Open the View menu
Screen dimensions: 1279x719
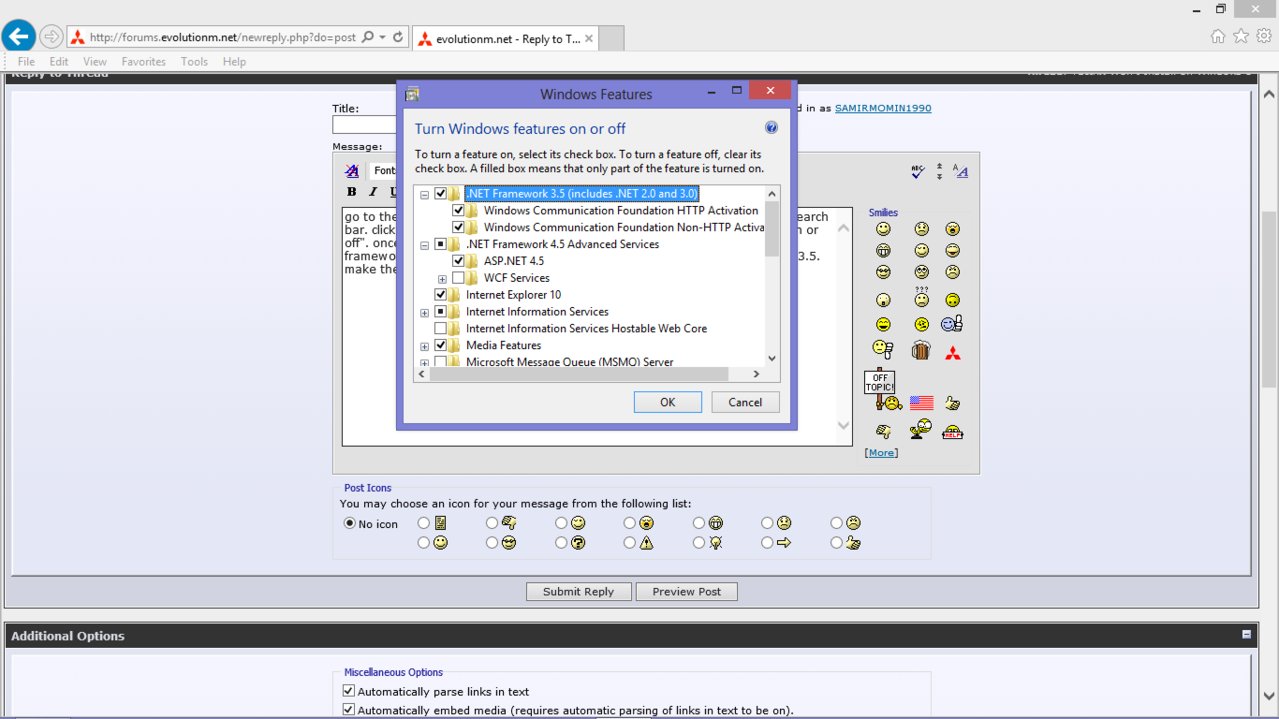pyautogui.click(x=95, y=62)
